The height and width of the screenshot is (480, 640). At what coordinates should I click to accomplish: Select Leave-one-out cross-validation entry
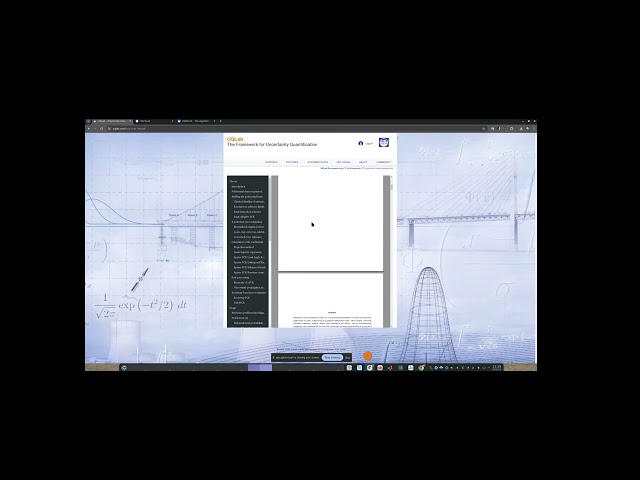click(249, 232)
